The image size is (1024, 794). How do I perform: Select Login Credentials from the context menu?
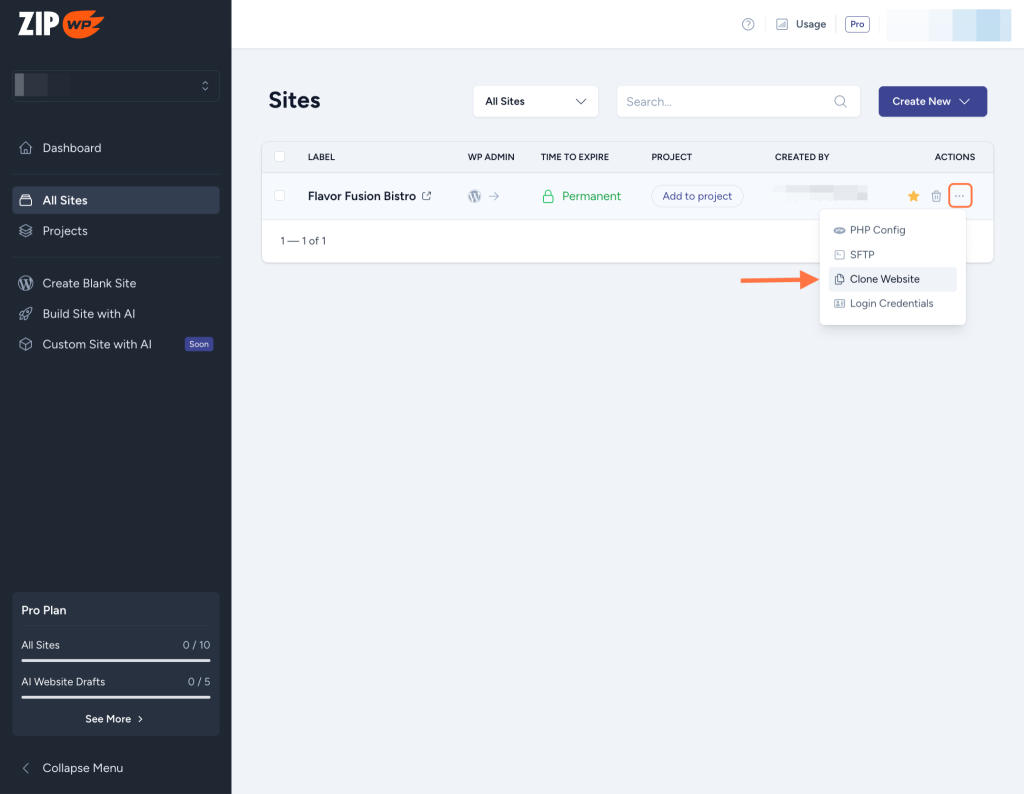point(890,303)
